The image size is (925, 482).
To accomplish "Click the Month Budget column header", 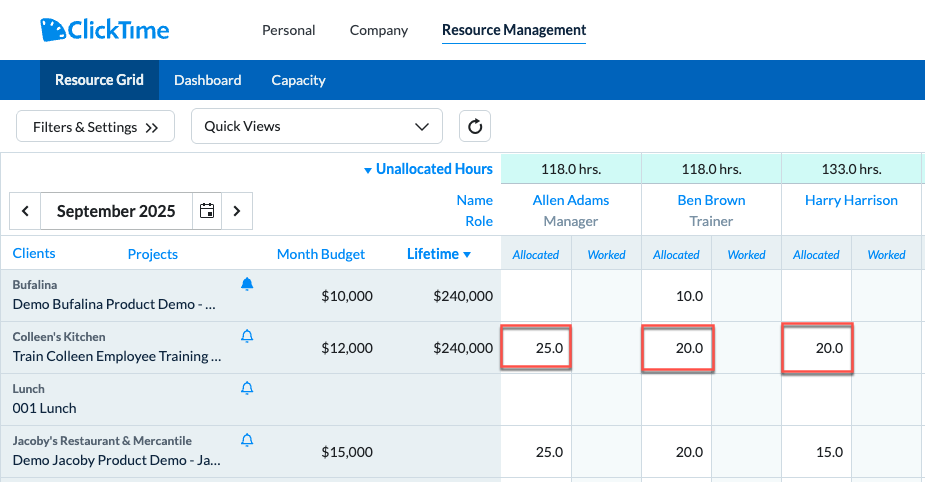I will click(x=321, y=254).
